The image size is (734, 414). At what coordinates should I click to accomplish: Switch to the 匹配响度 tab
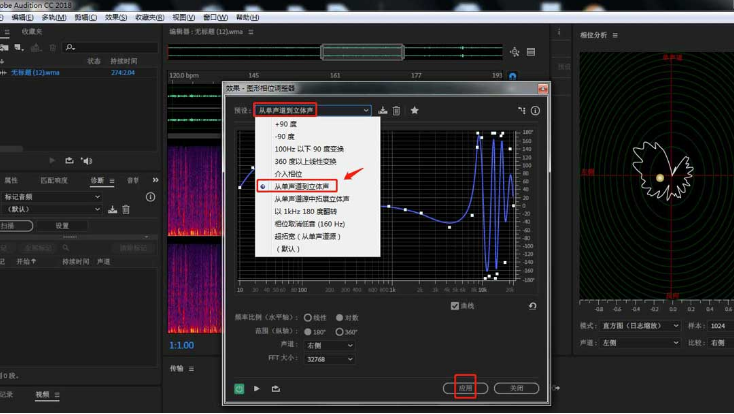pos(54,180)
